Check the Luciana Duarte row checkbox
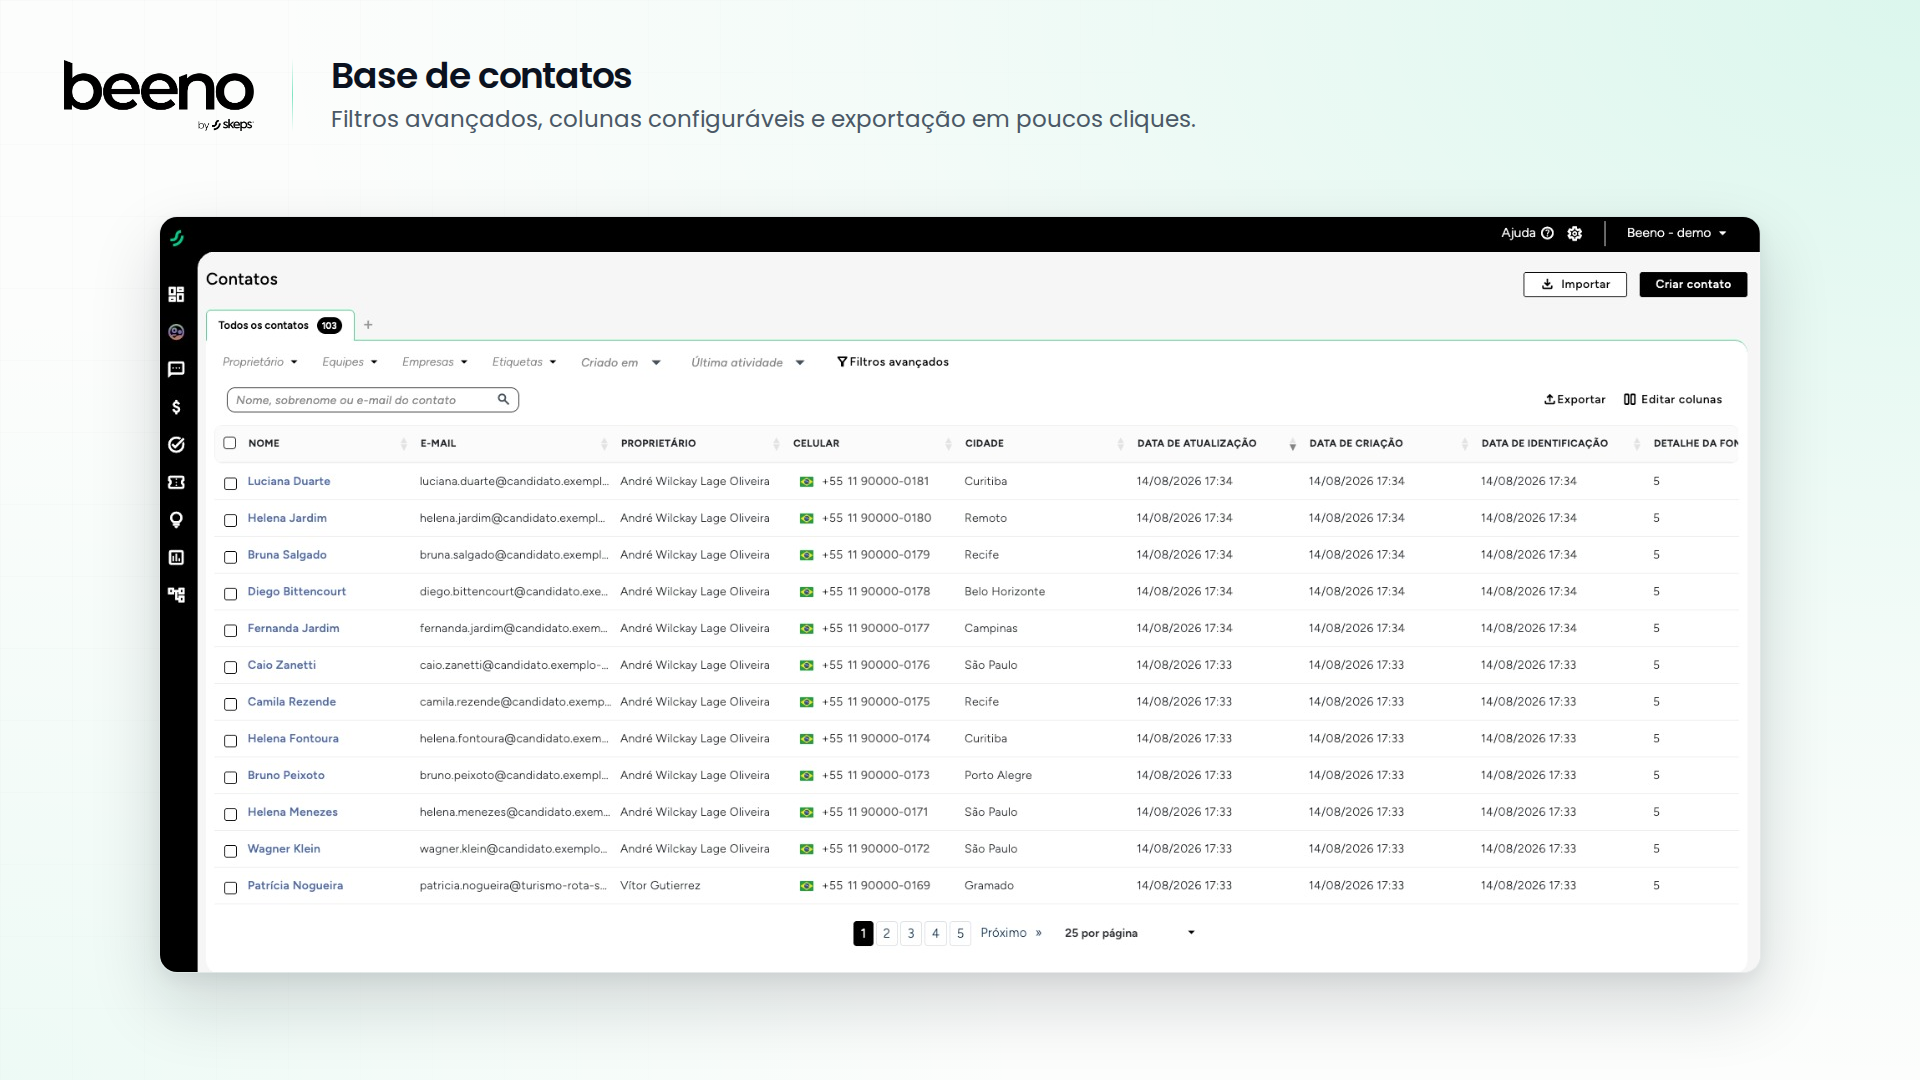1920x1080 pixels. (230, 483)
